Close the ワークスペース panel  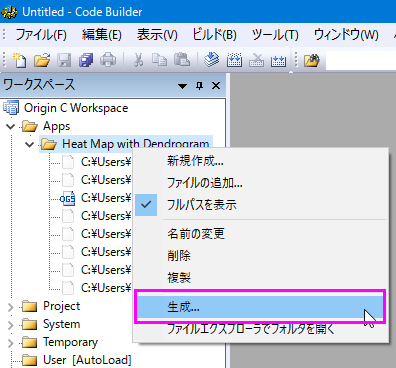[216, 86]
